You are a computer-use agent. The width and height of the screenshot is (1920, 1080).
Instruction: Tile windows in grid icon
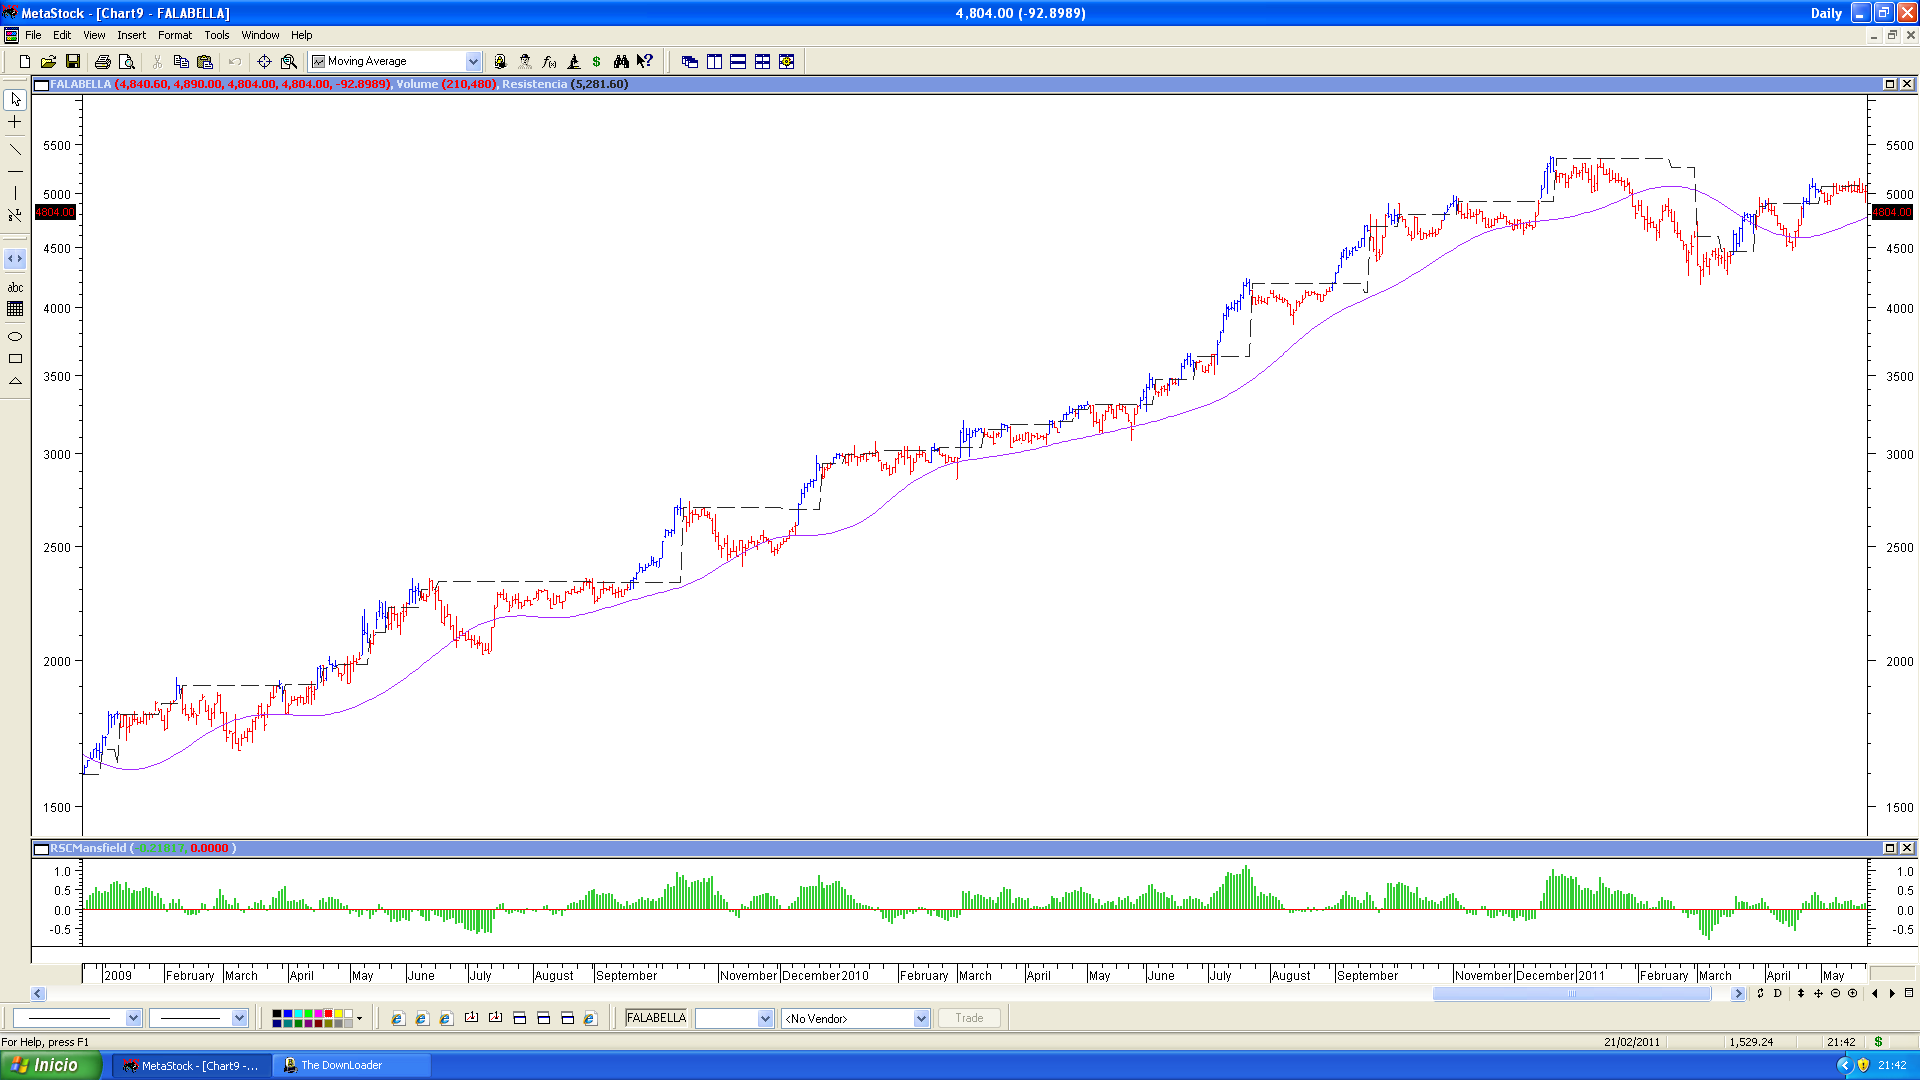click(762, 62)
